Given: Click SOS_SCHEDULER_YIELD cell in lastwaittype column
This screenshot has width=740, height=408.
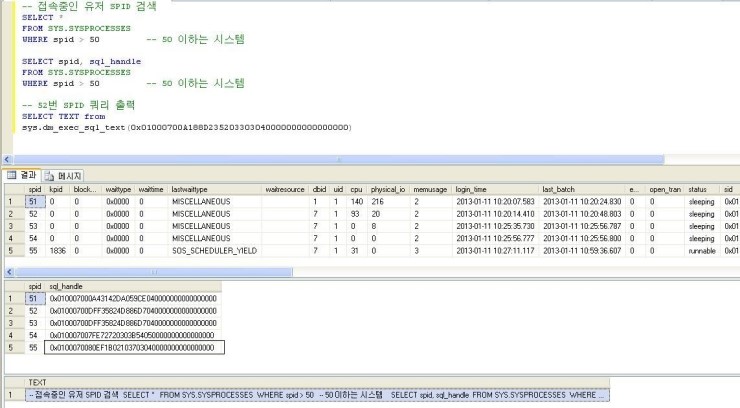Looking at the screenshot, I should pos(213,253).
